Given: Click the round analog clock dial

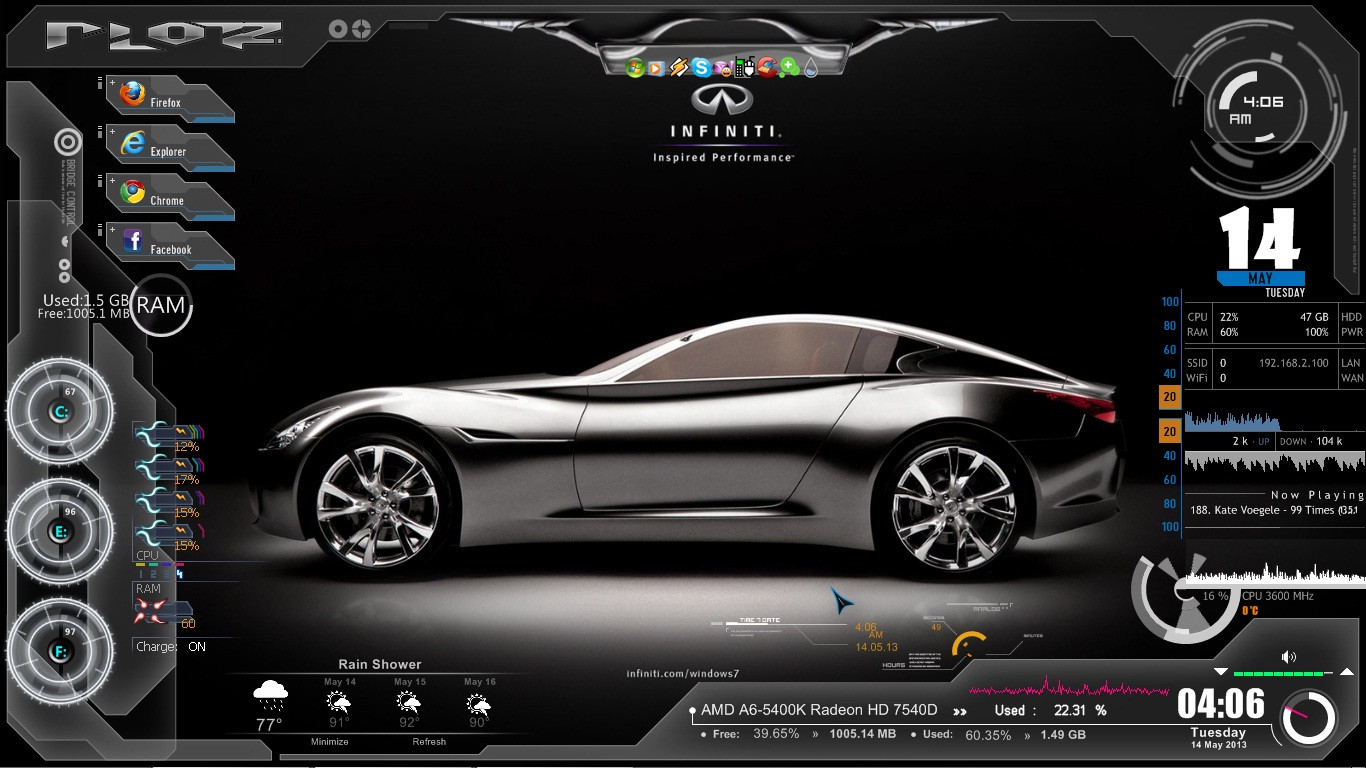Looking at the screenshot, I should click(x=1309, y=717).
